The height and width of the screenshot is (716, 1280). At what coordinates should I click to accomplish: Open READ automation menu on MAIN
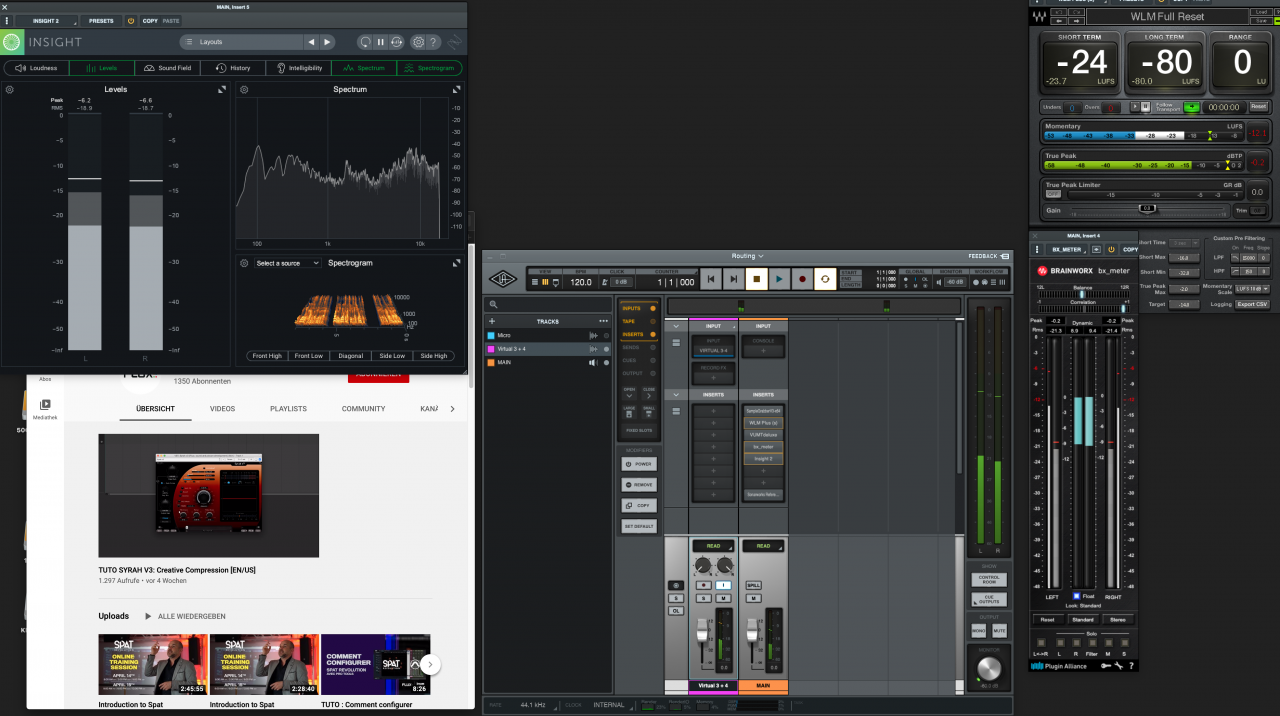coord(764,546)
